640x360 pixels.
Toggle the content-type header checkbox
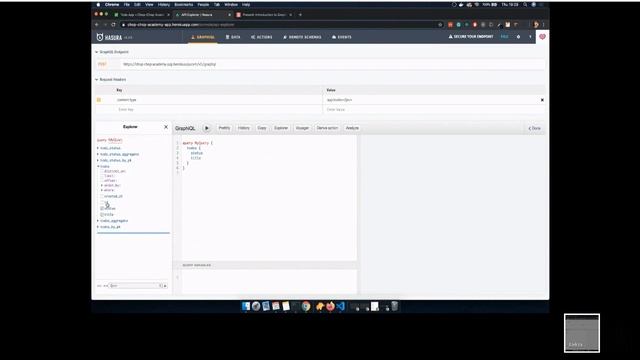point(99,100)
